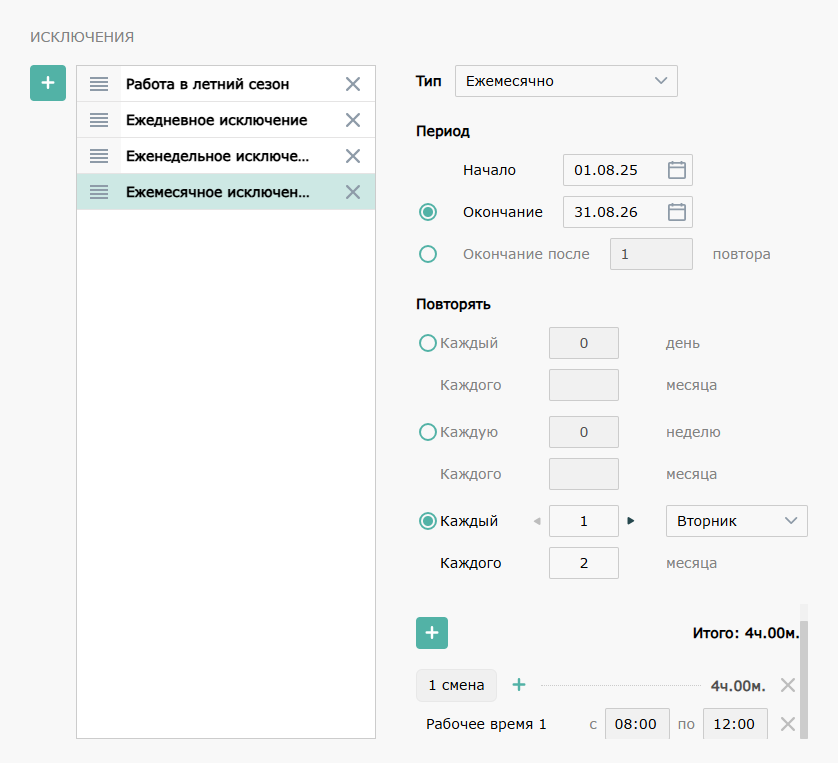Screen dimensions: 838x763
Task: Click the "1 смена" shift button
Action: (x=456, y=685)
